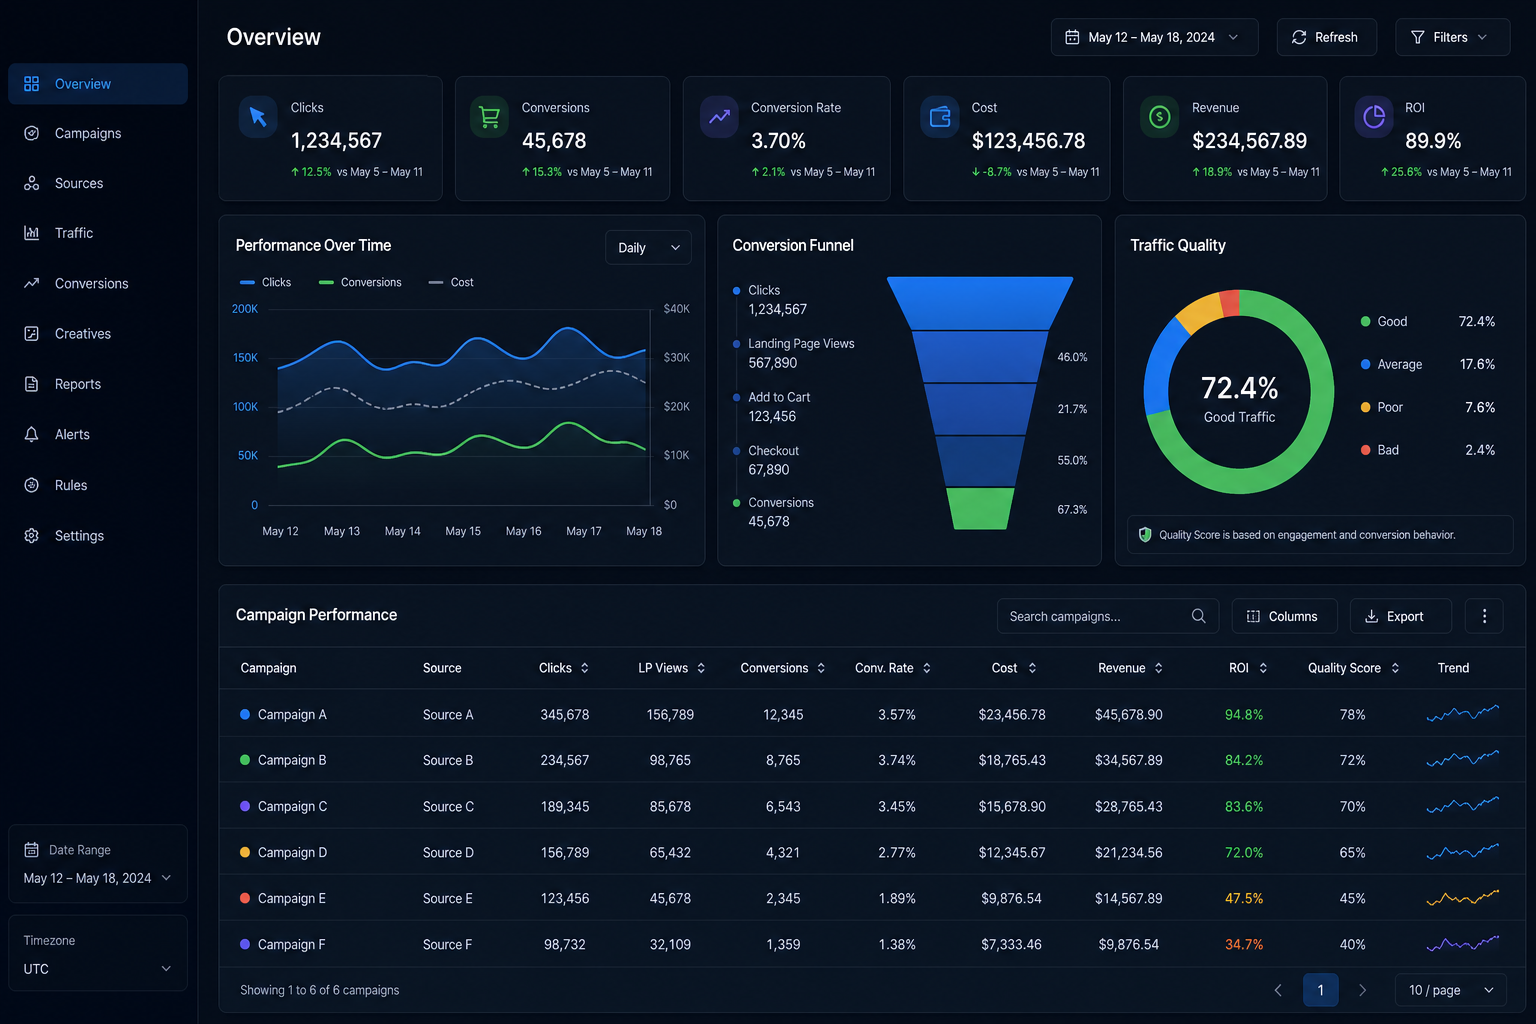Click the Clicks cursor icon on card
Viewport: 1536px width, 1024px height.
click(258, 117)
